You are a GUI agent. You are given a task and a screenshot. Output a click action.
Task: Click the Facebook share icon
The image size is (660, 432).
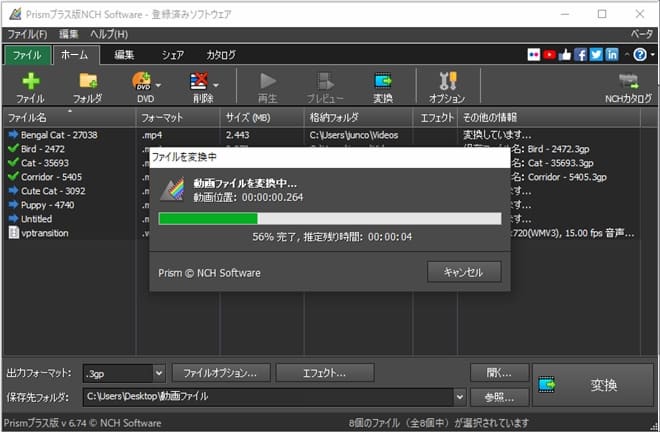click(580, 55)
